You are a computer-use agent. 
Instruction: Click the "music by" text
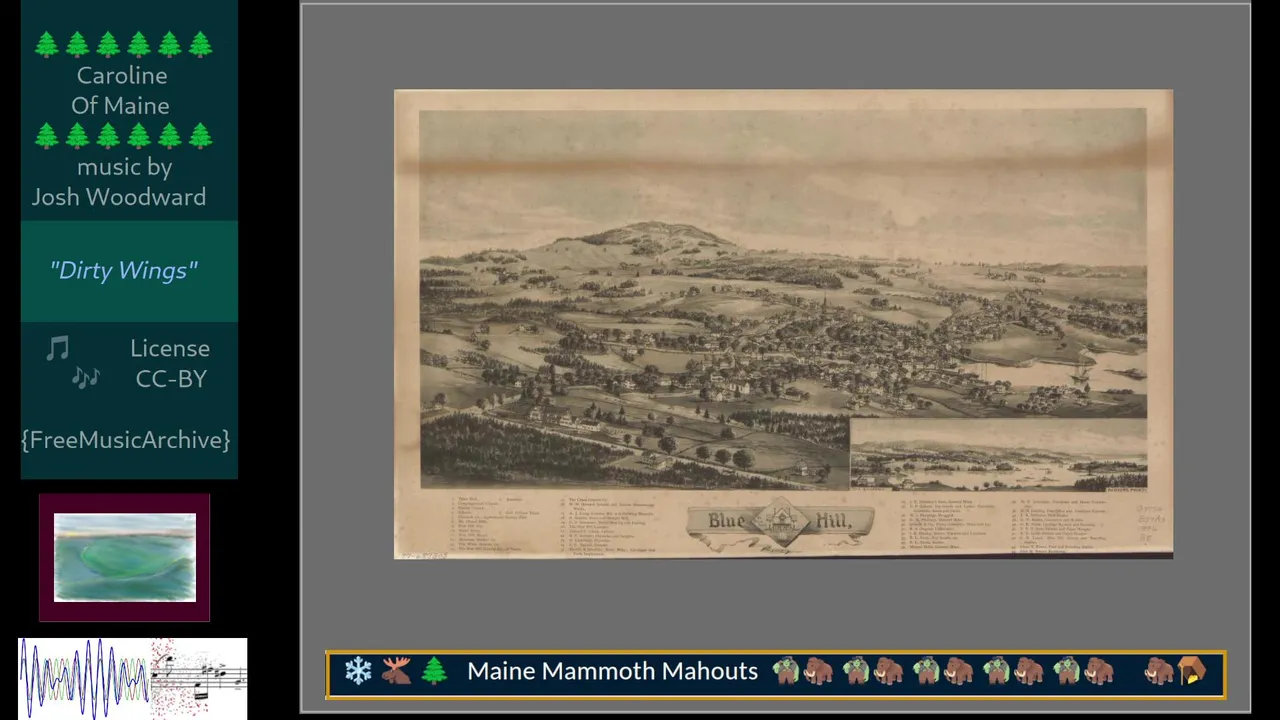click(125, 167)
